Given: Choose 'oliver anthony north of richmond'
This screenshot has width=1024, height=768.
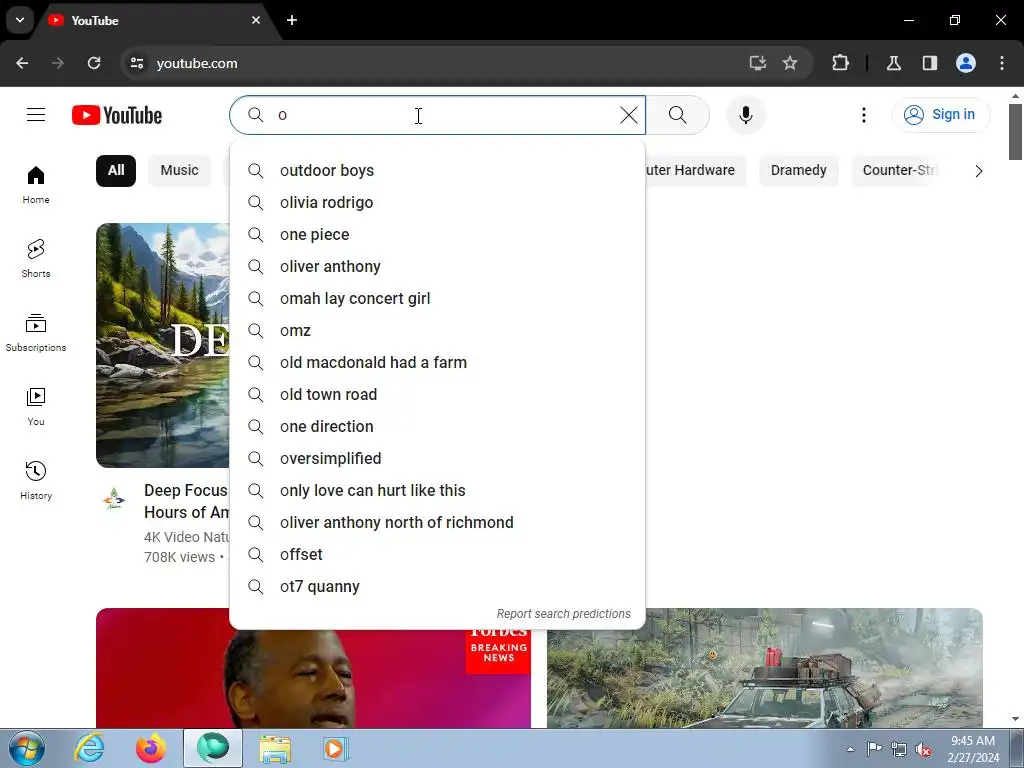Looking at the screenshot, I should [x=438, y=522].
